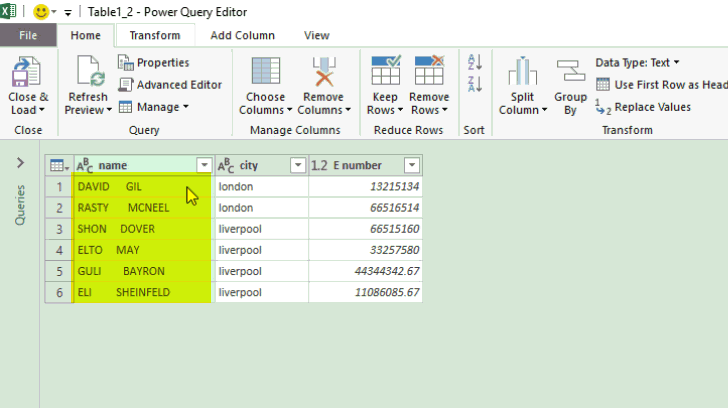
Task: Open the Choose Columns dropdown arrow
Action: [289, 110]
